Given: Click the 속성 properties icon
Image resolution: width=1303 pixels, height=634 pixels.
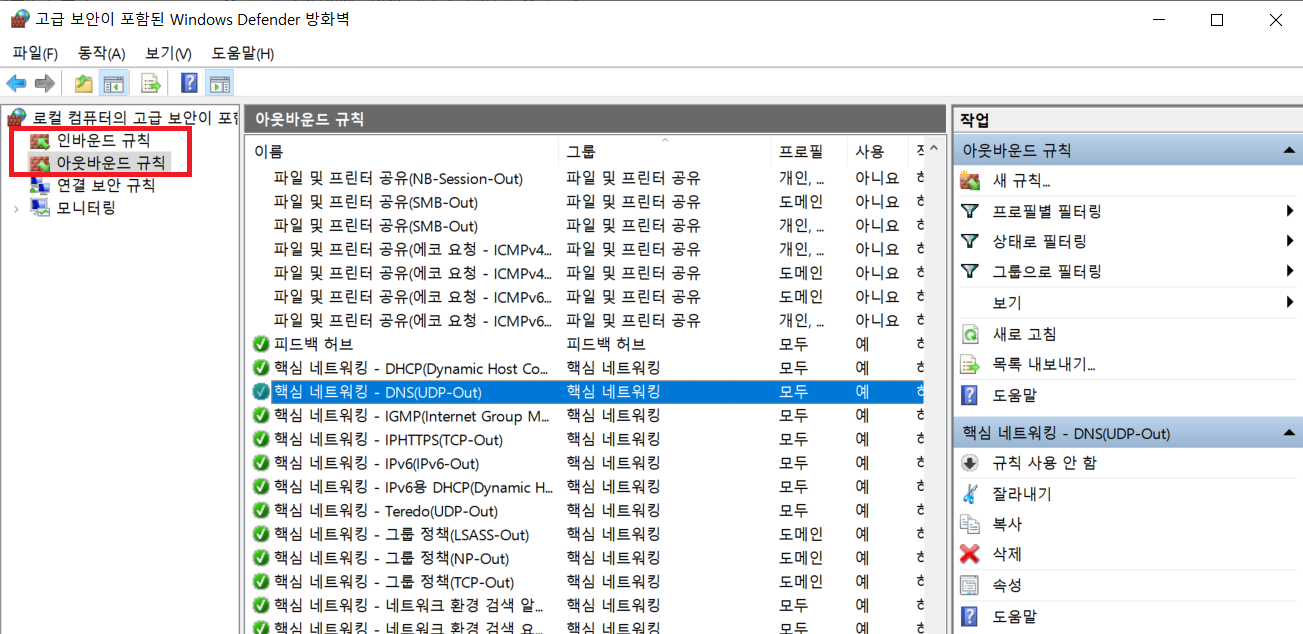Looking at the screenshot, I should pos(970,585).
